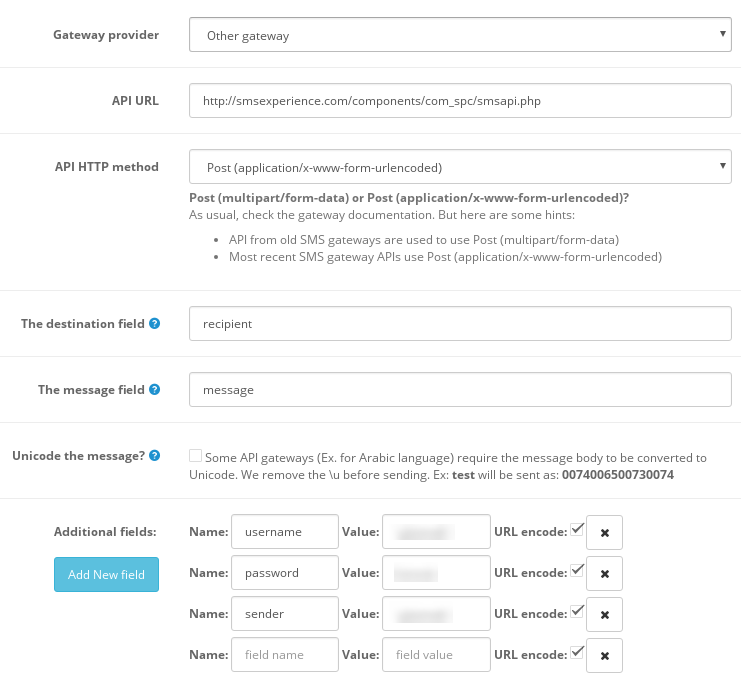Click the empty field name input
Image resolution: width=741 pixels, height=683 pixels.
click(284, 656)
